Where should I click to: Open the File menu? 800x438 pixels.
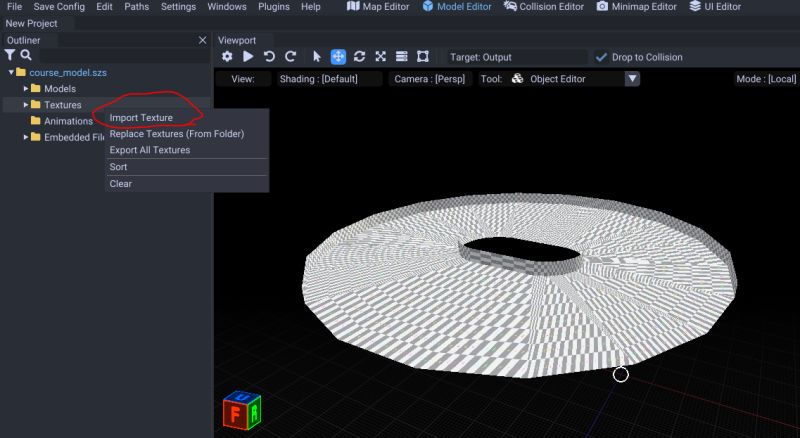coord(14,7)
